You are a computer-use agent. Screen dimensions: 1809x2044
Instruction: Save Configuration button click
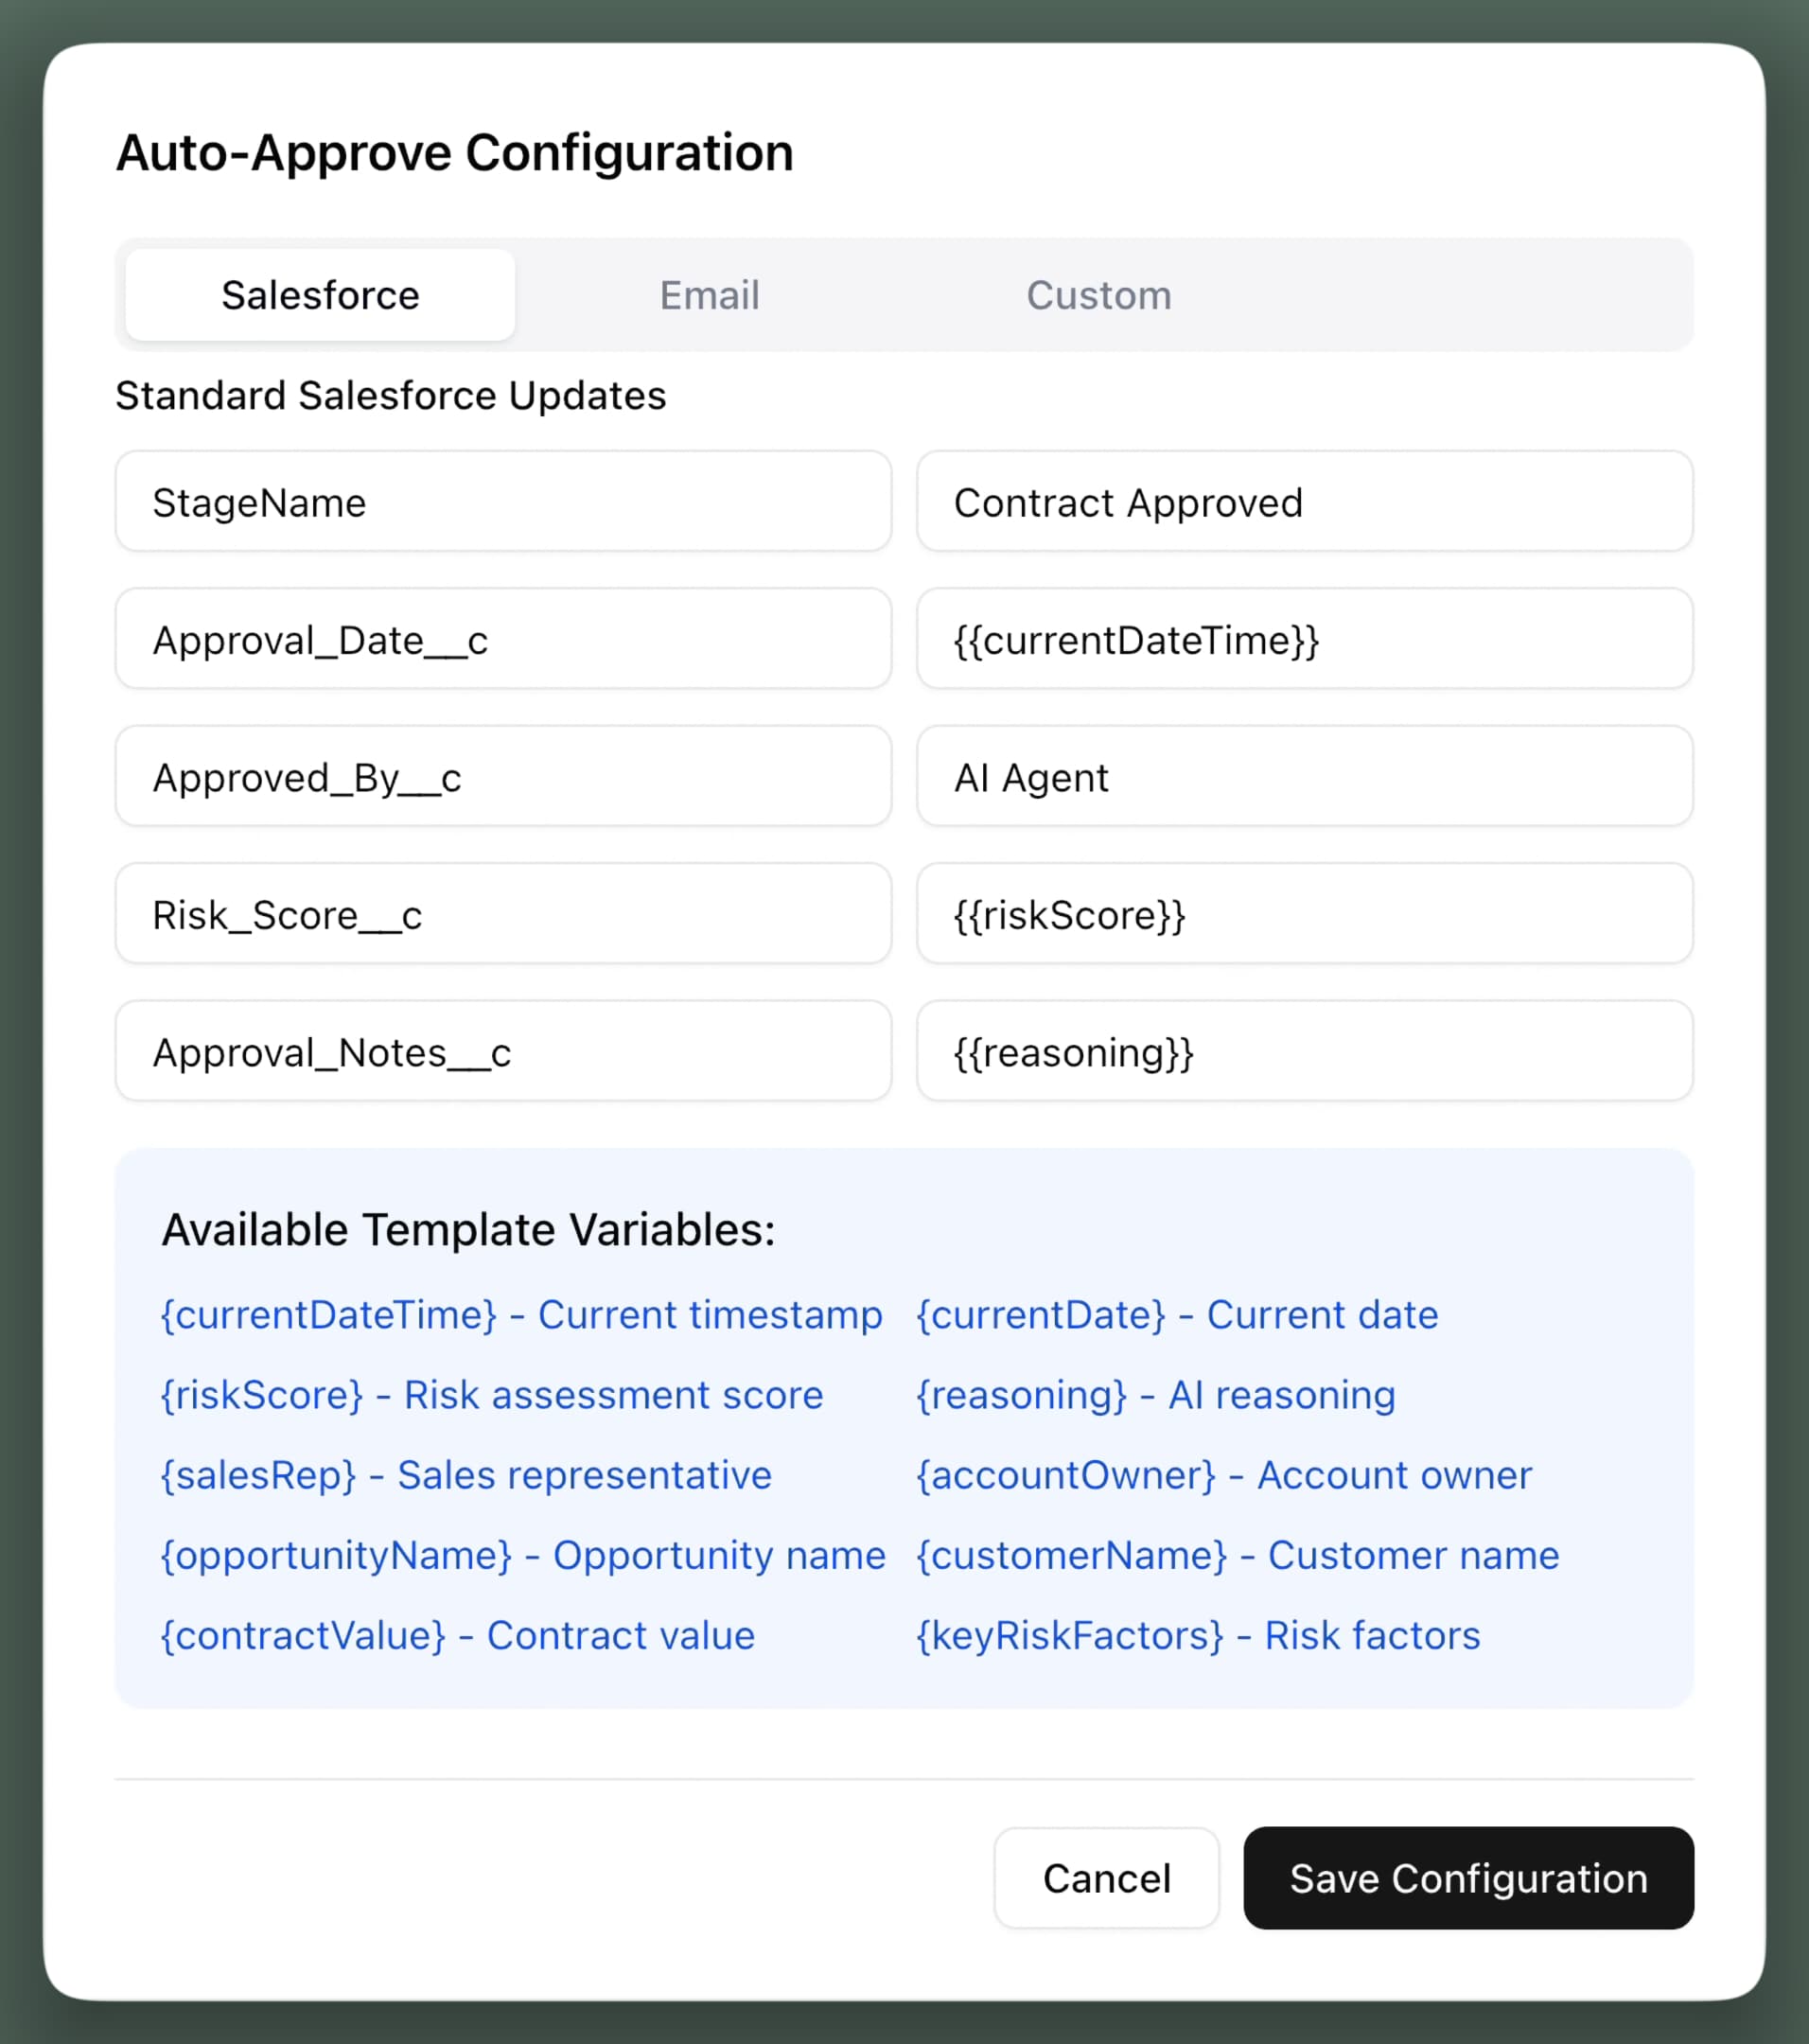(x=1468, y=1878)
